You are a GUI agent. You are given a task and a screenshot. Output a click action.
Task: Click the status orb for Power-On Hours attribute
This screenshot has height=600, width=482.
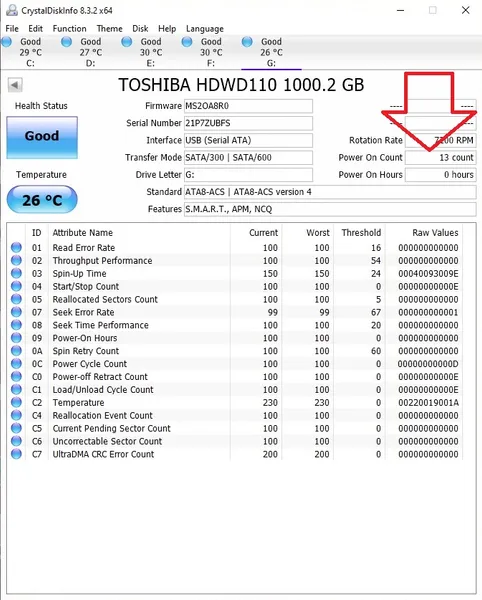tap(16, 338)
